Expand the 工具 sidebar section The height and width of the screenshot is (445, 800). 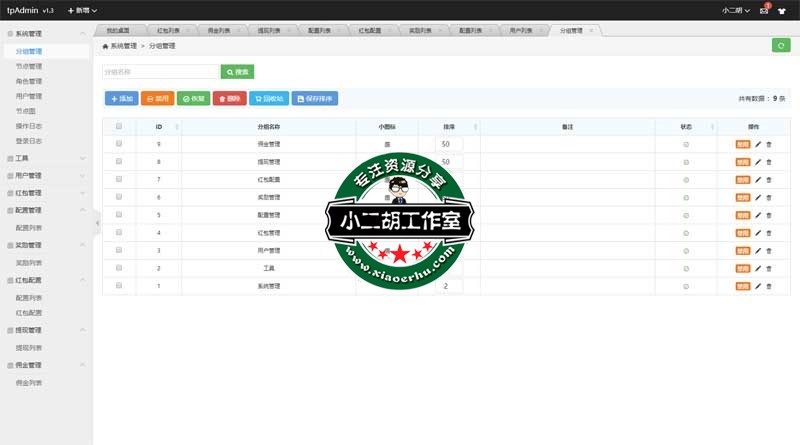coord(22,158)
